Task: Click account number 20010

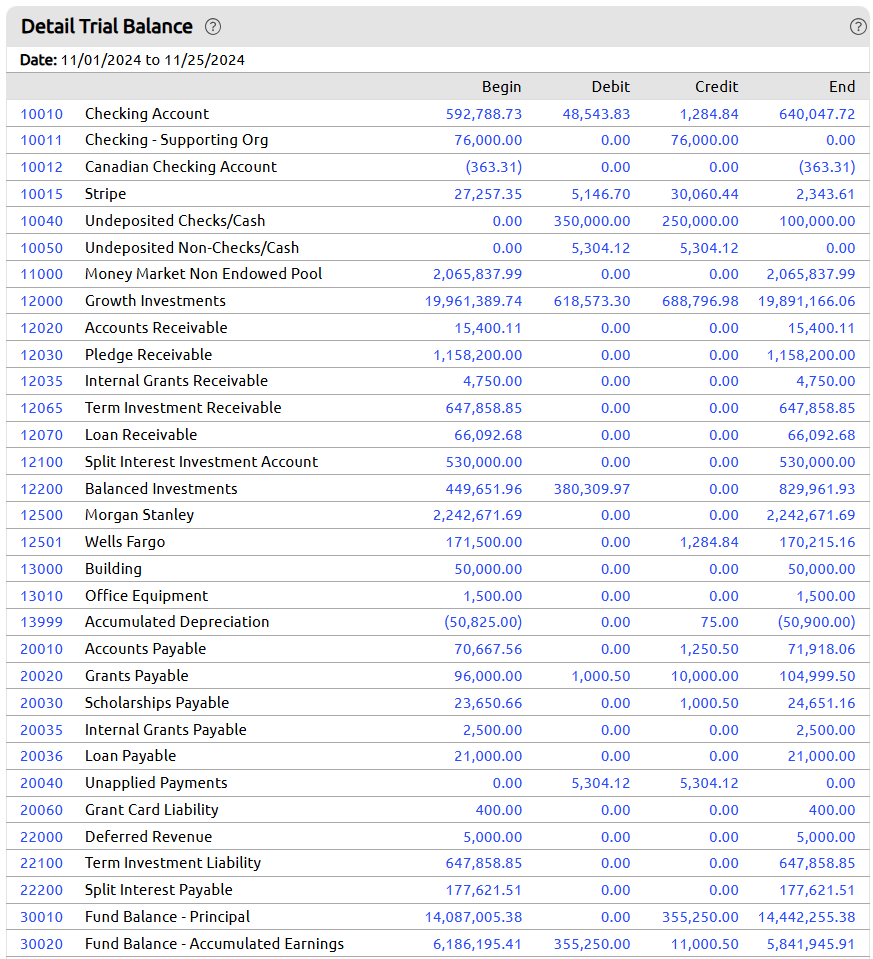Action: click(42, 650)
